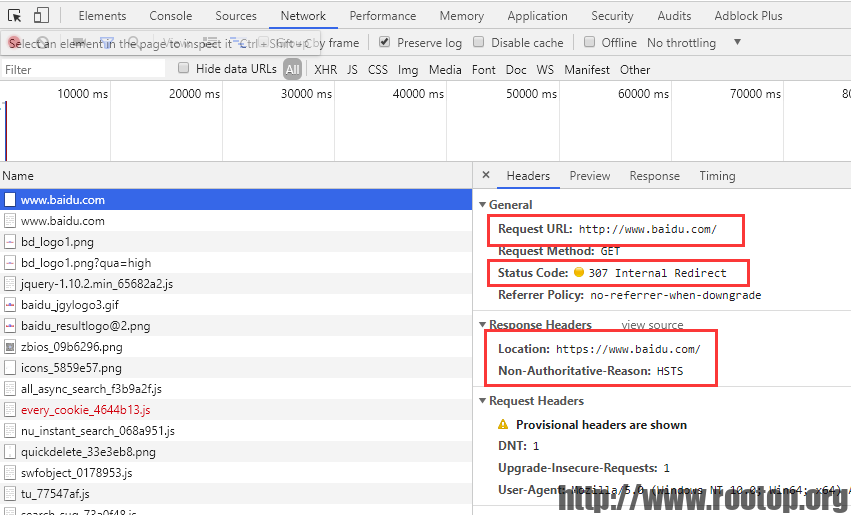Select the all_async_search_f3b9a2f.js request
851x515 pixels.
click(236, 389)
